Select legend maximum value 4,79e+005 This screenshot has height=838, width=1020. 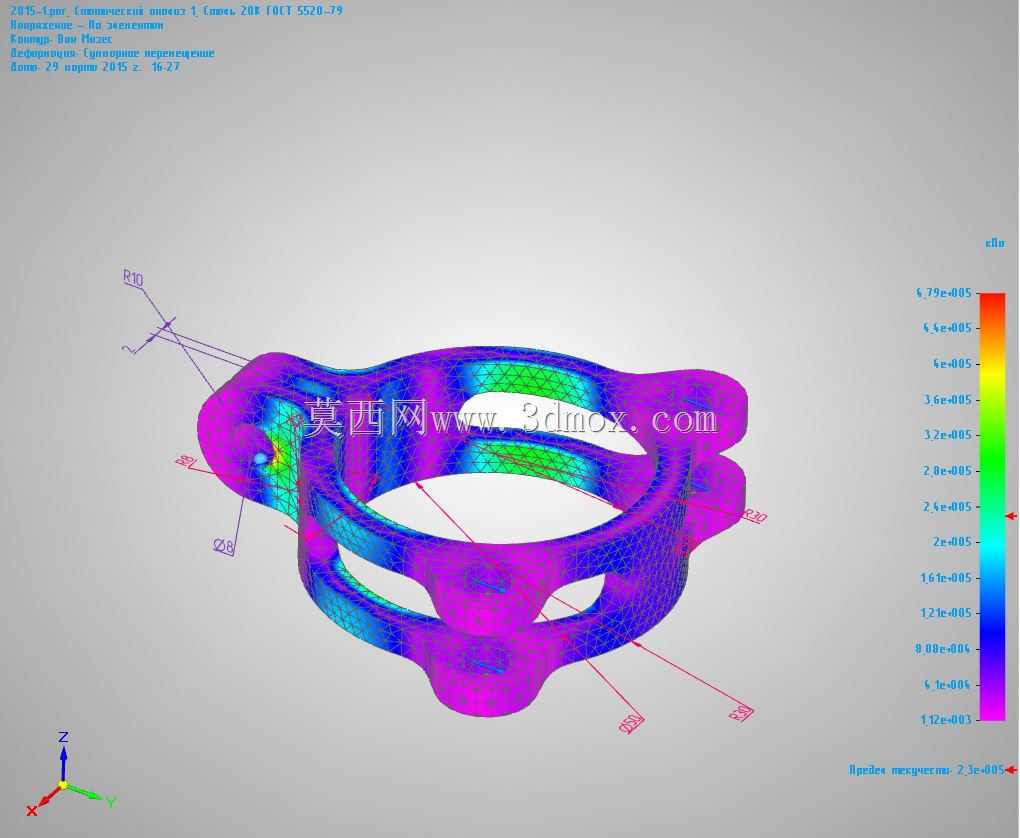pos(944,293)
